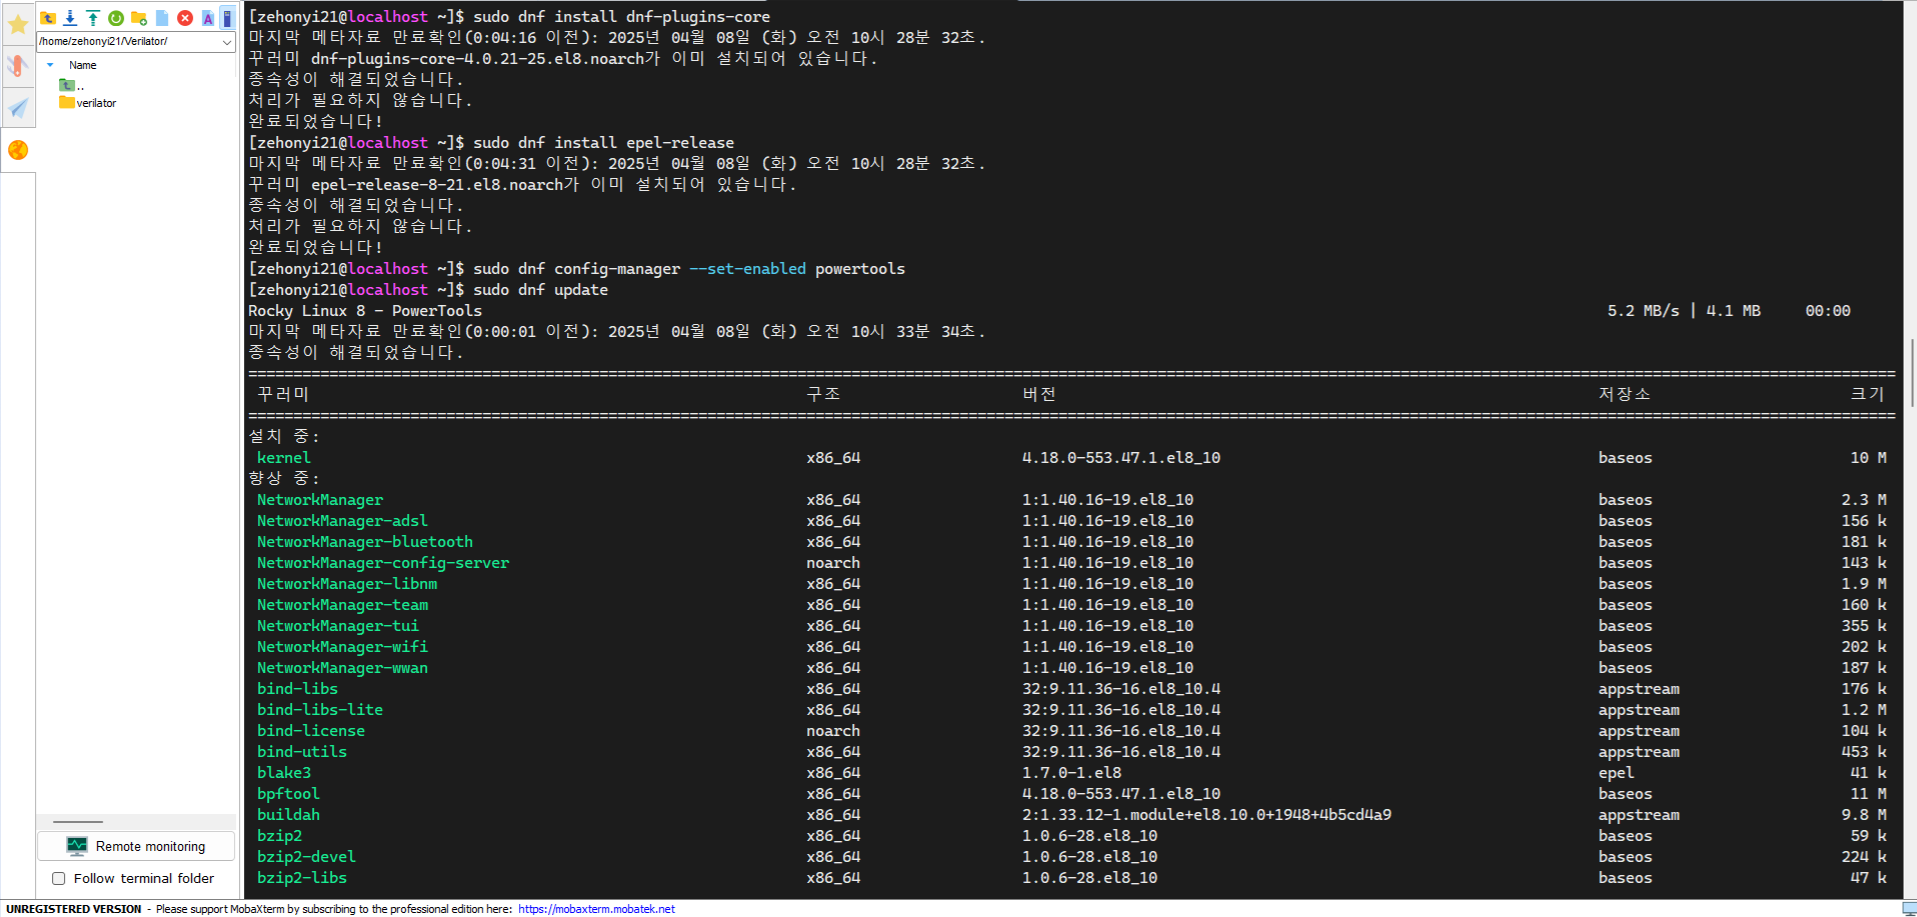Click the purple 'A' file icon

click(x=208, y=18)
